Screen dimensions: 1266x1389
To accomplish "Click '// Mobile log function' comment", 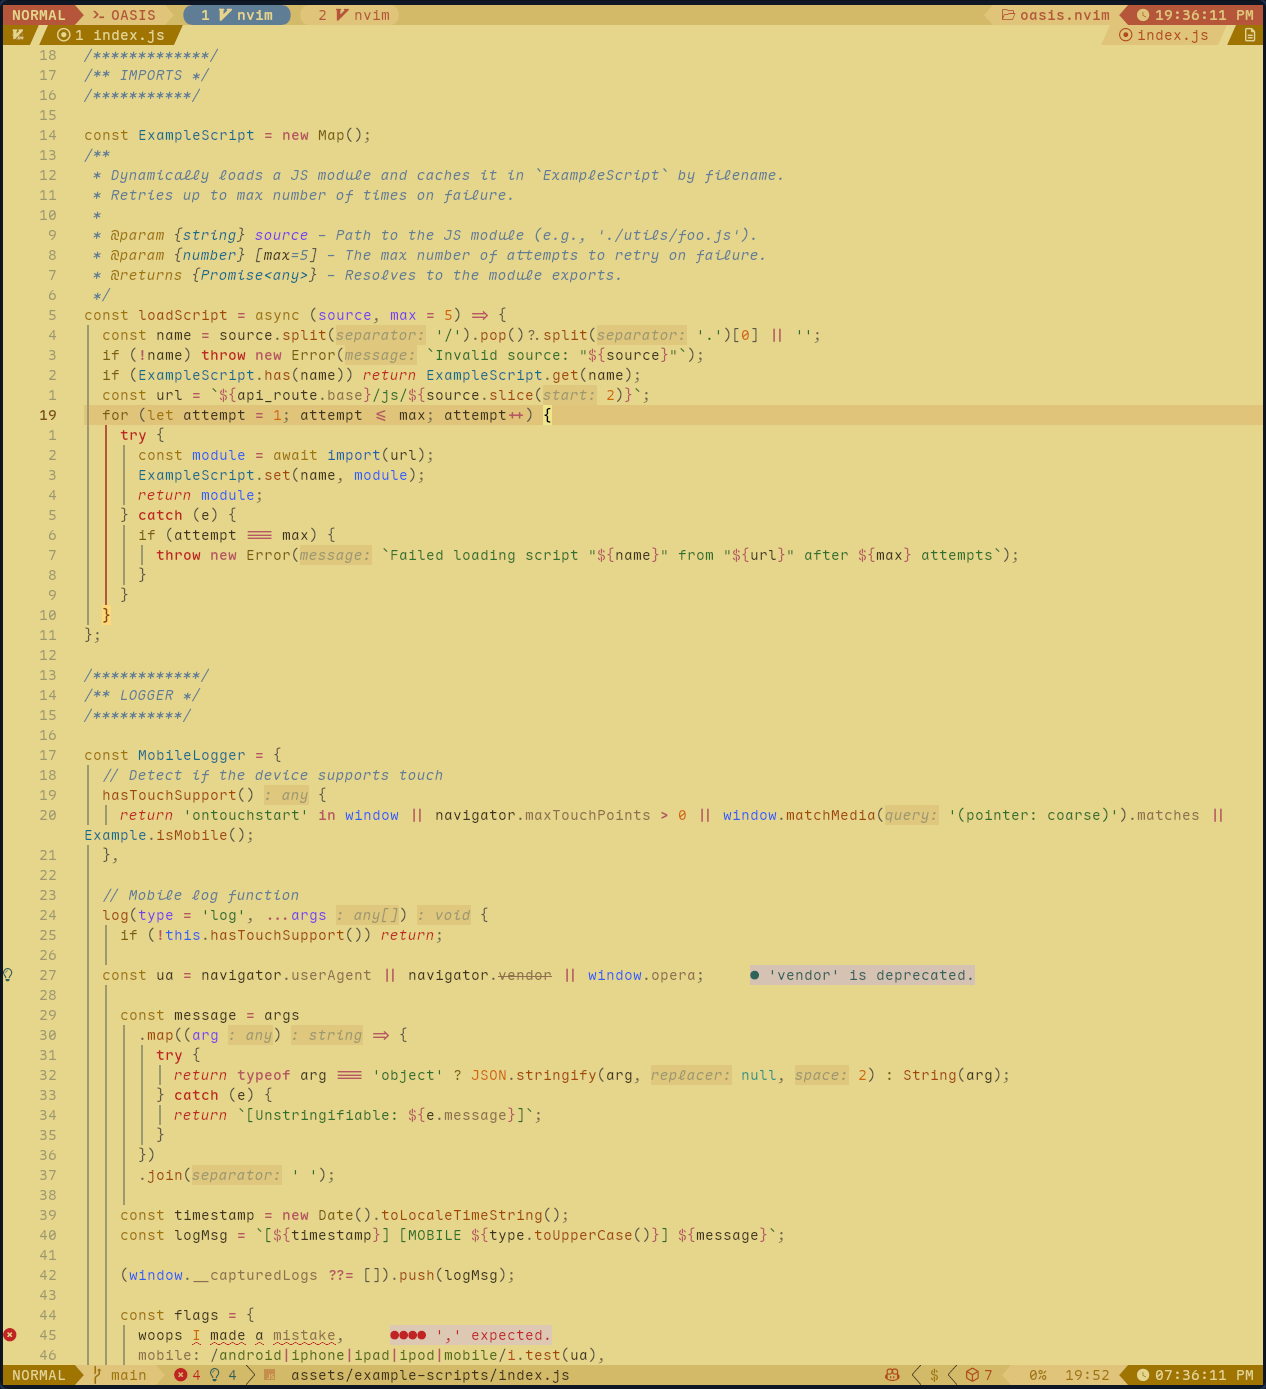I will (200, 895).
